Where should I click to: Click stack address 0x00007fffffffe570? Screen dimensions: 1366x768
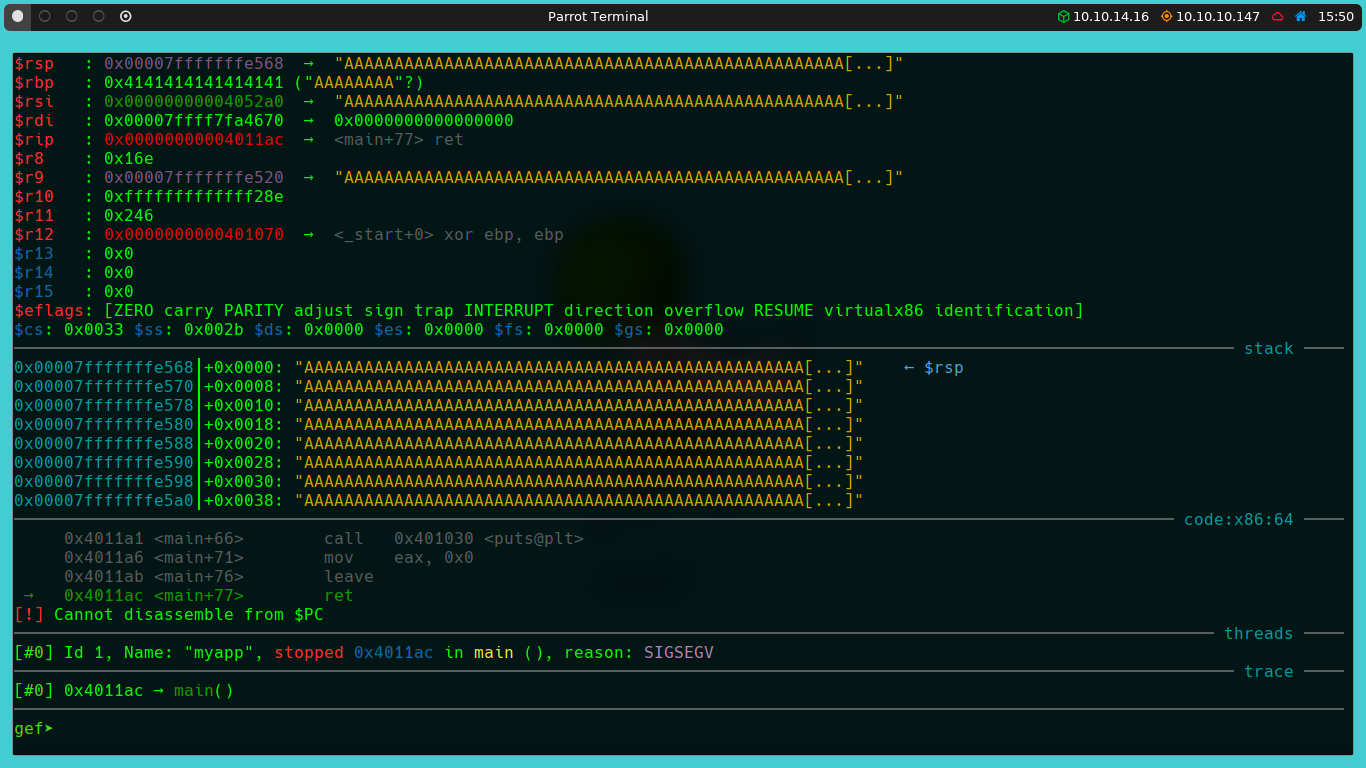pyautogui.click(x=104, y=387)
